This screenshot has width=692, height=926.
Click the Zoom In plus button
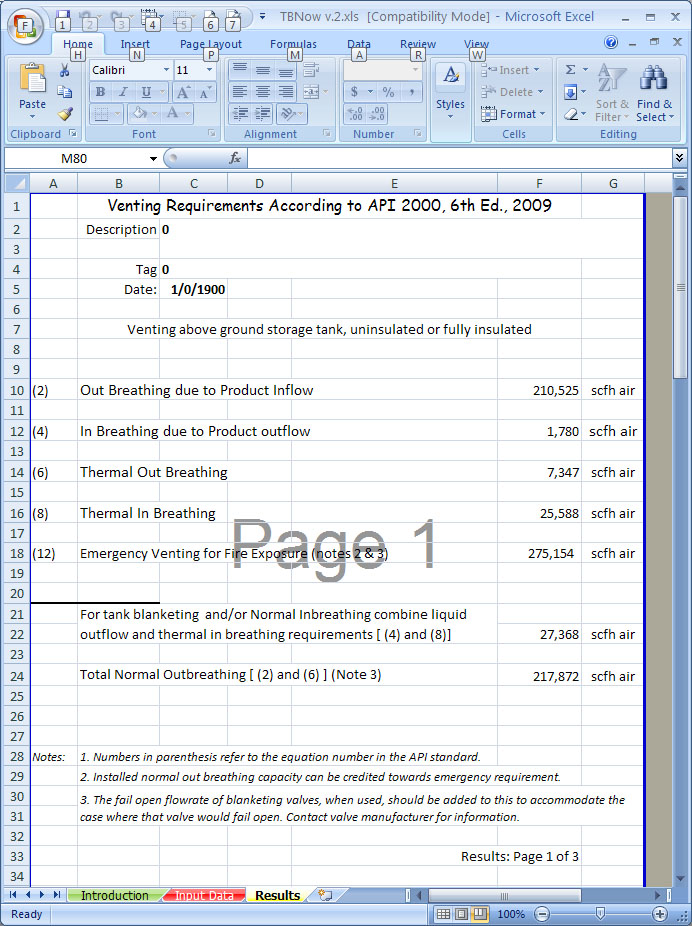click(661, 914)
